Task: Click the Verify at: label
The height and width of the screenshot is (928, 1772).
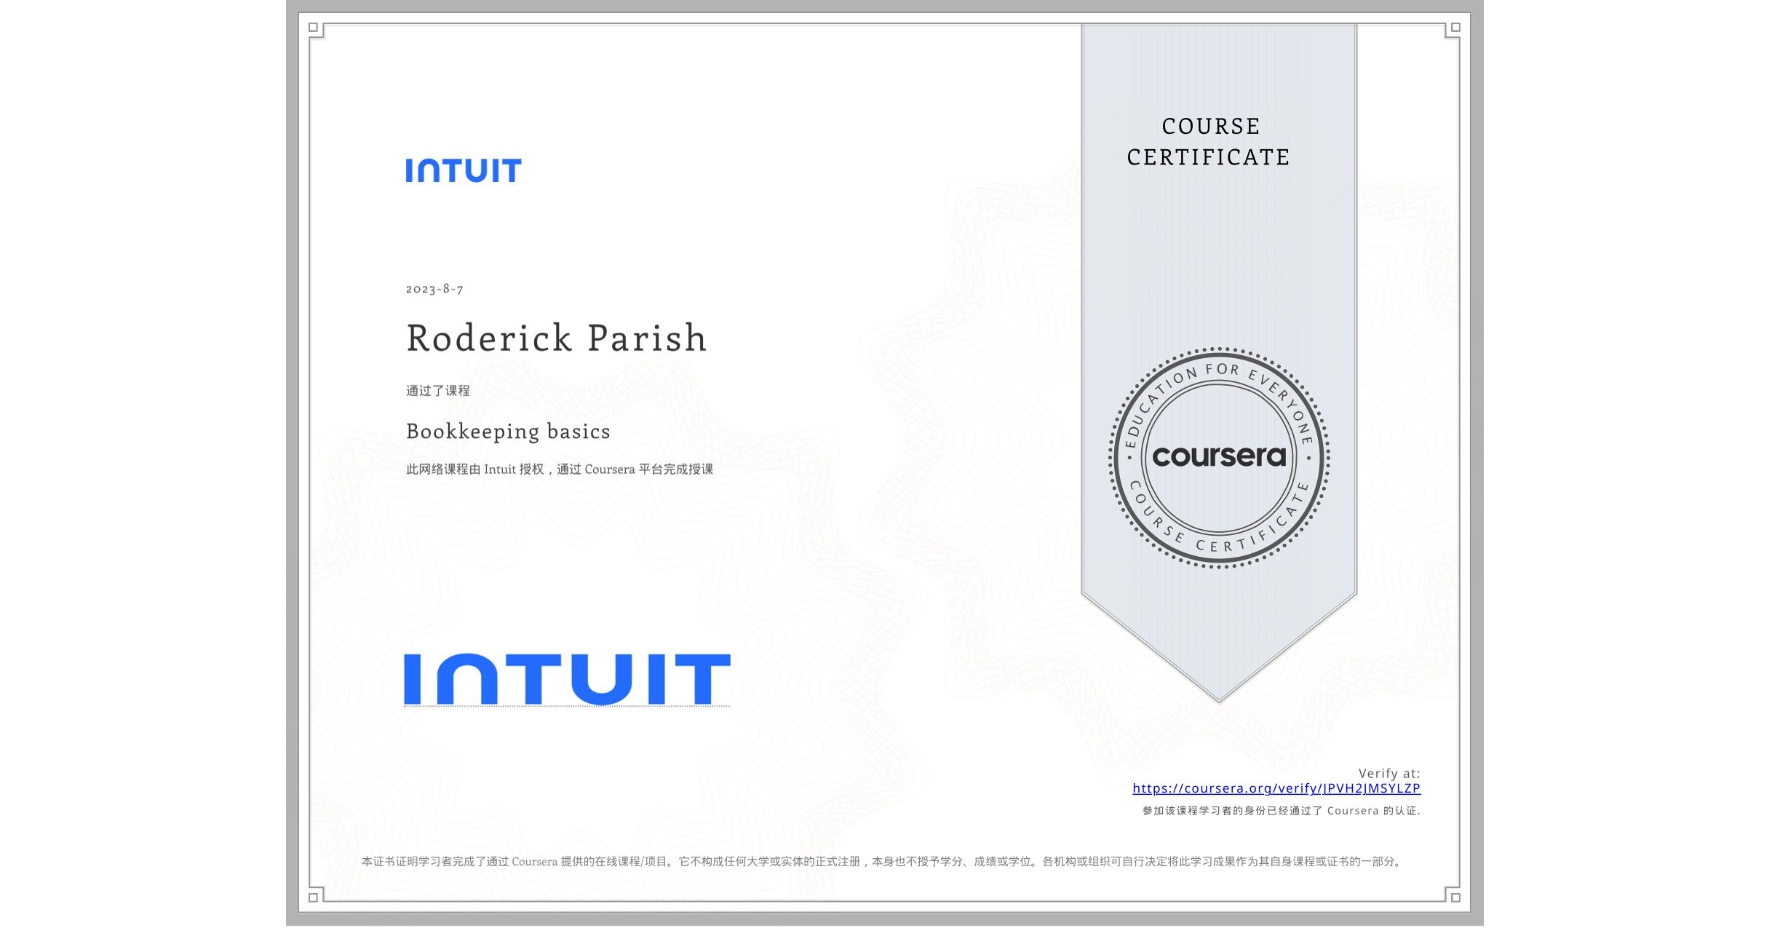Action: tap(1389, 773)
